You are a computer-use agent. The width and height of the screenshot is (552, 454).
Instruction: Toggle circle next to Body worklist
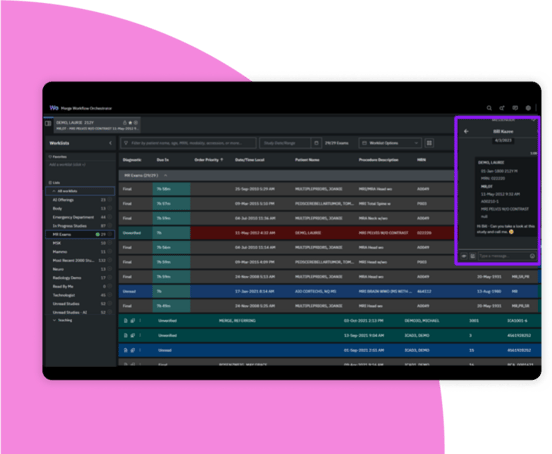(x=110, y=208)
